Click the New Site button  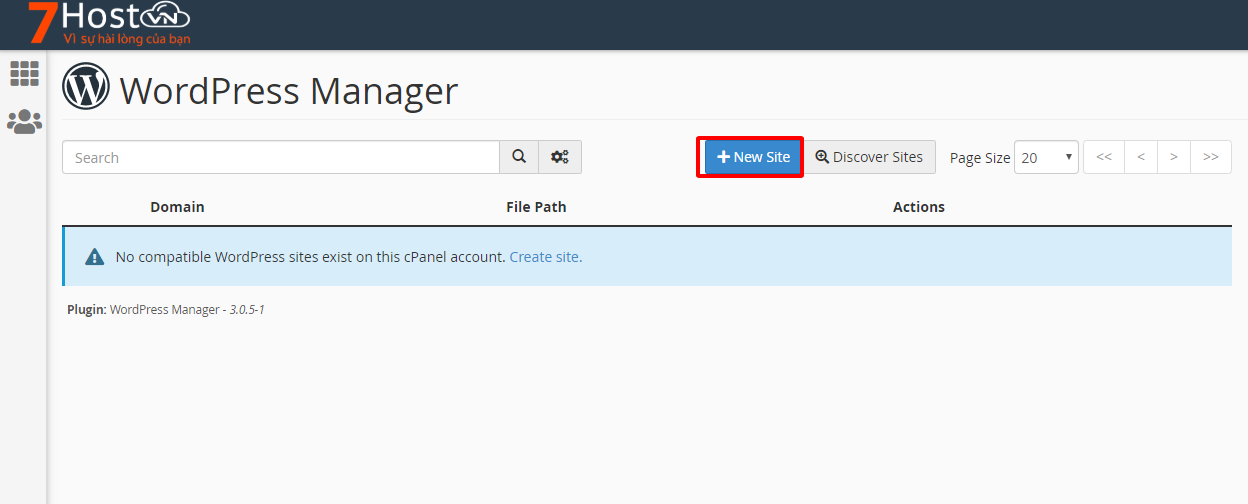click(753, 157)
